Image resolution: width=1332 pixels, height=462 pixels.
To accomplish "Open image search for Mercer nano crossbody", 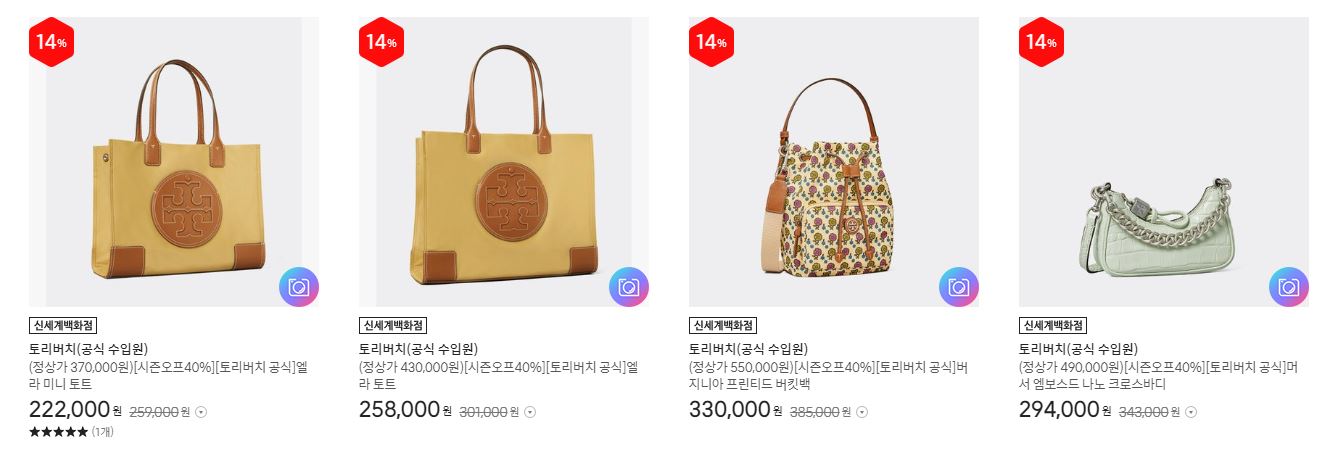I will (x=1289, y=287).
